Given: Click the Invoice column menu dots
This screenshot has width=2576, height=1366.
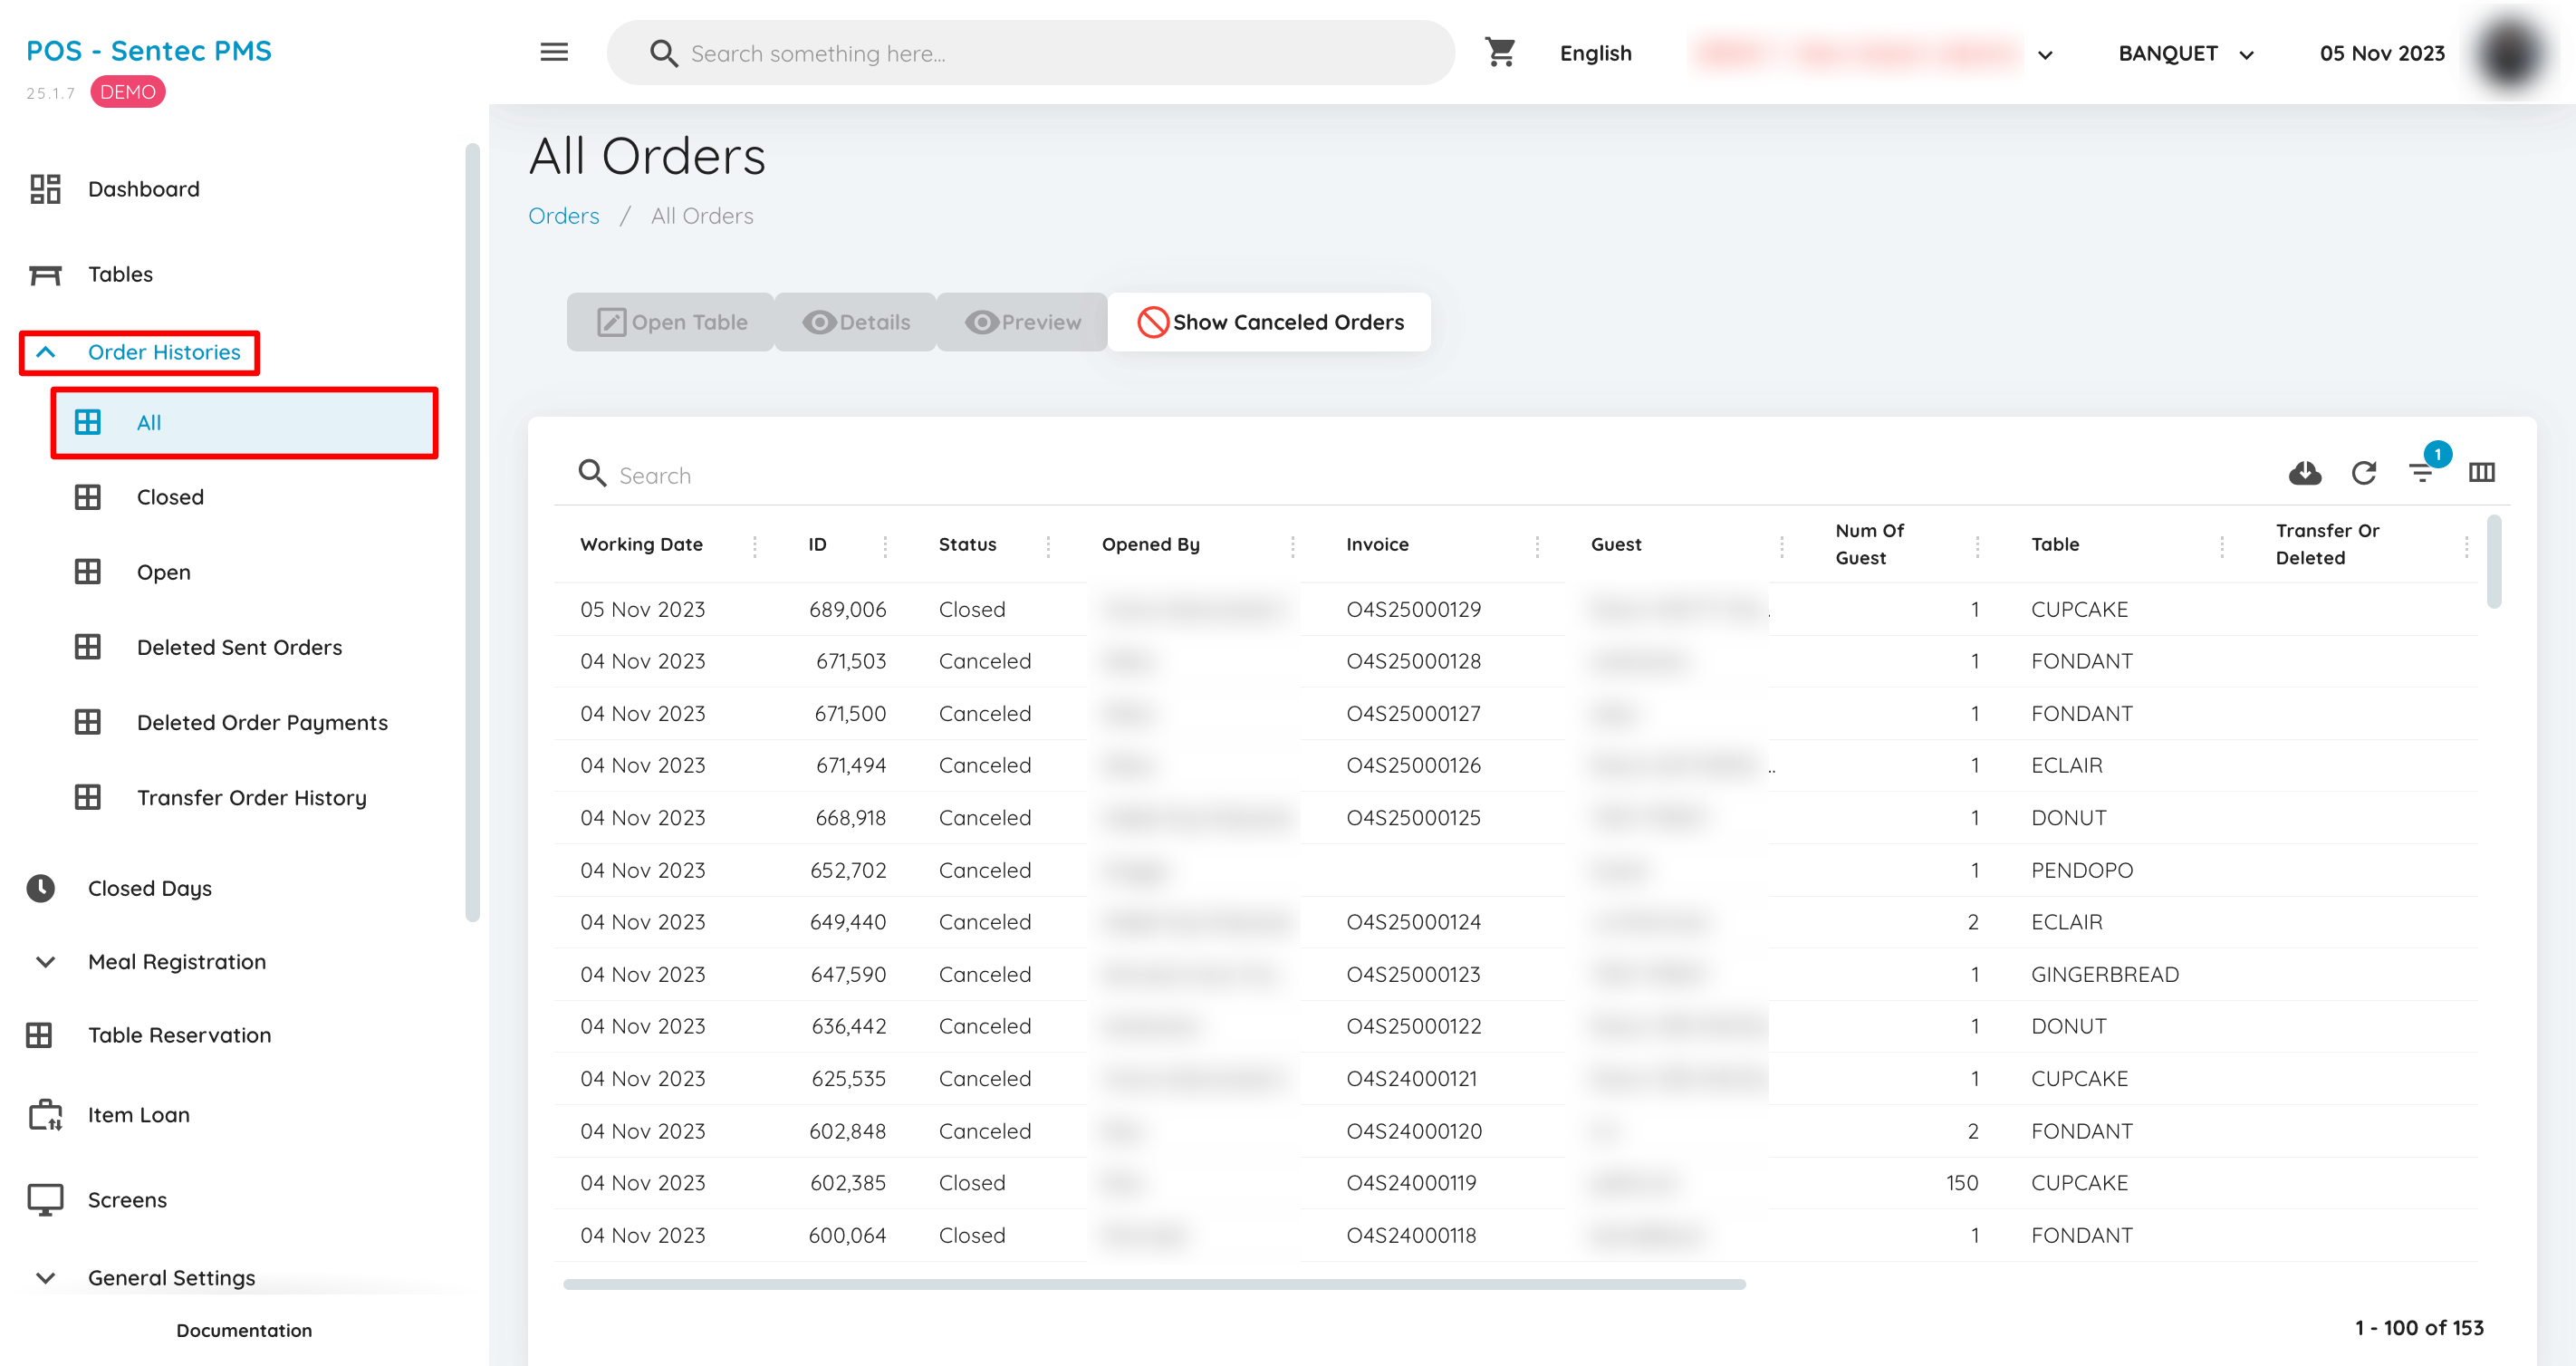Looking at the screenshot, I should coord(1537,545).
